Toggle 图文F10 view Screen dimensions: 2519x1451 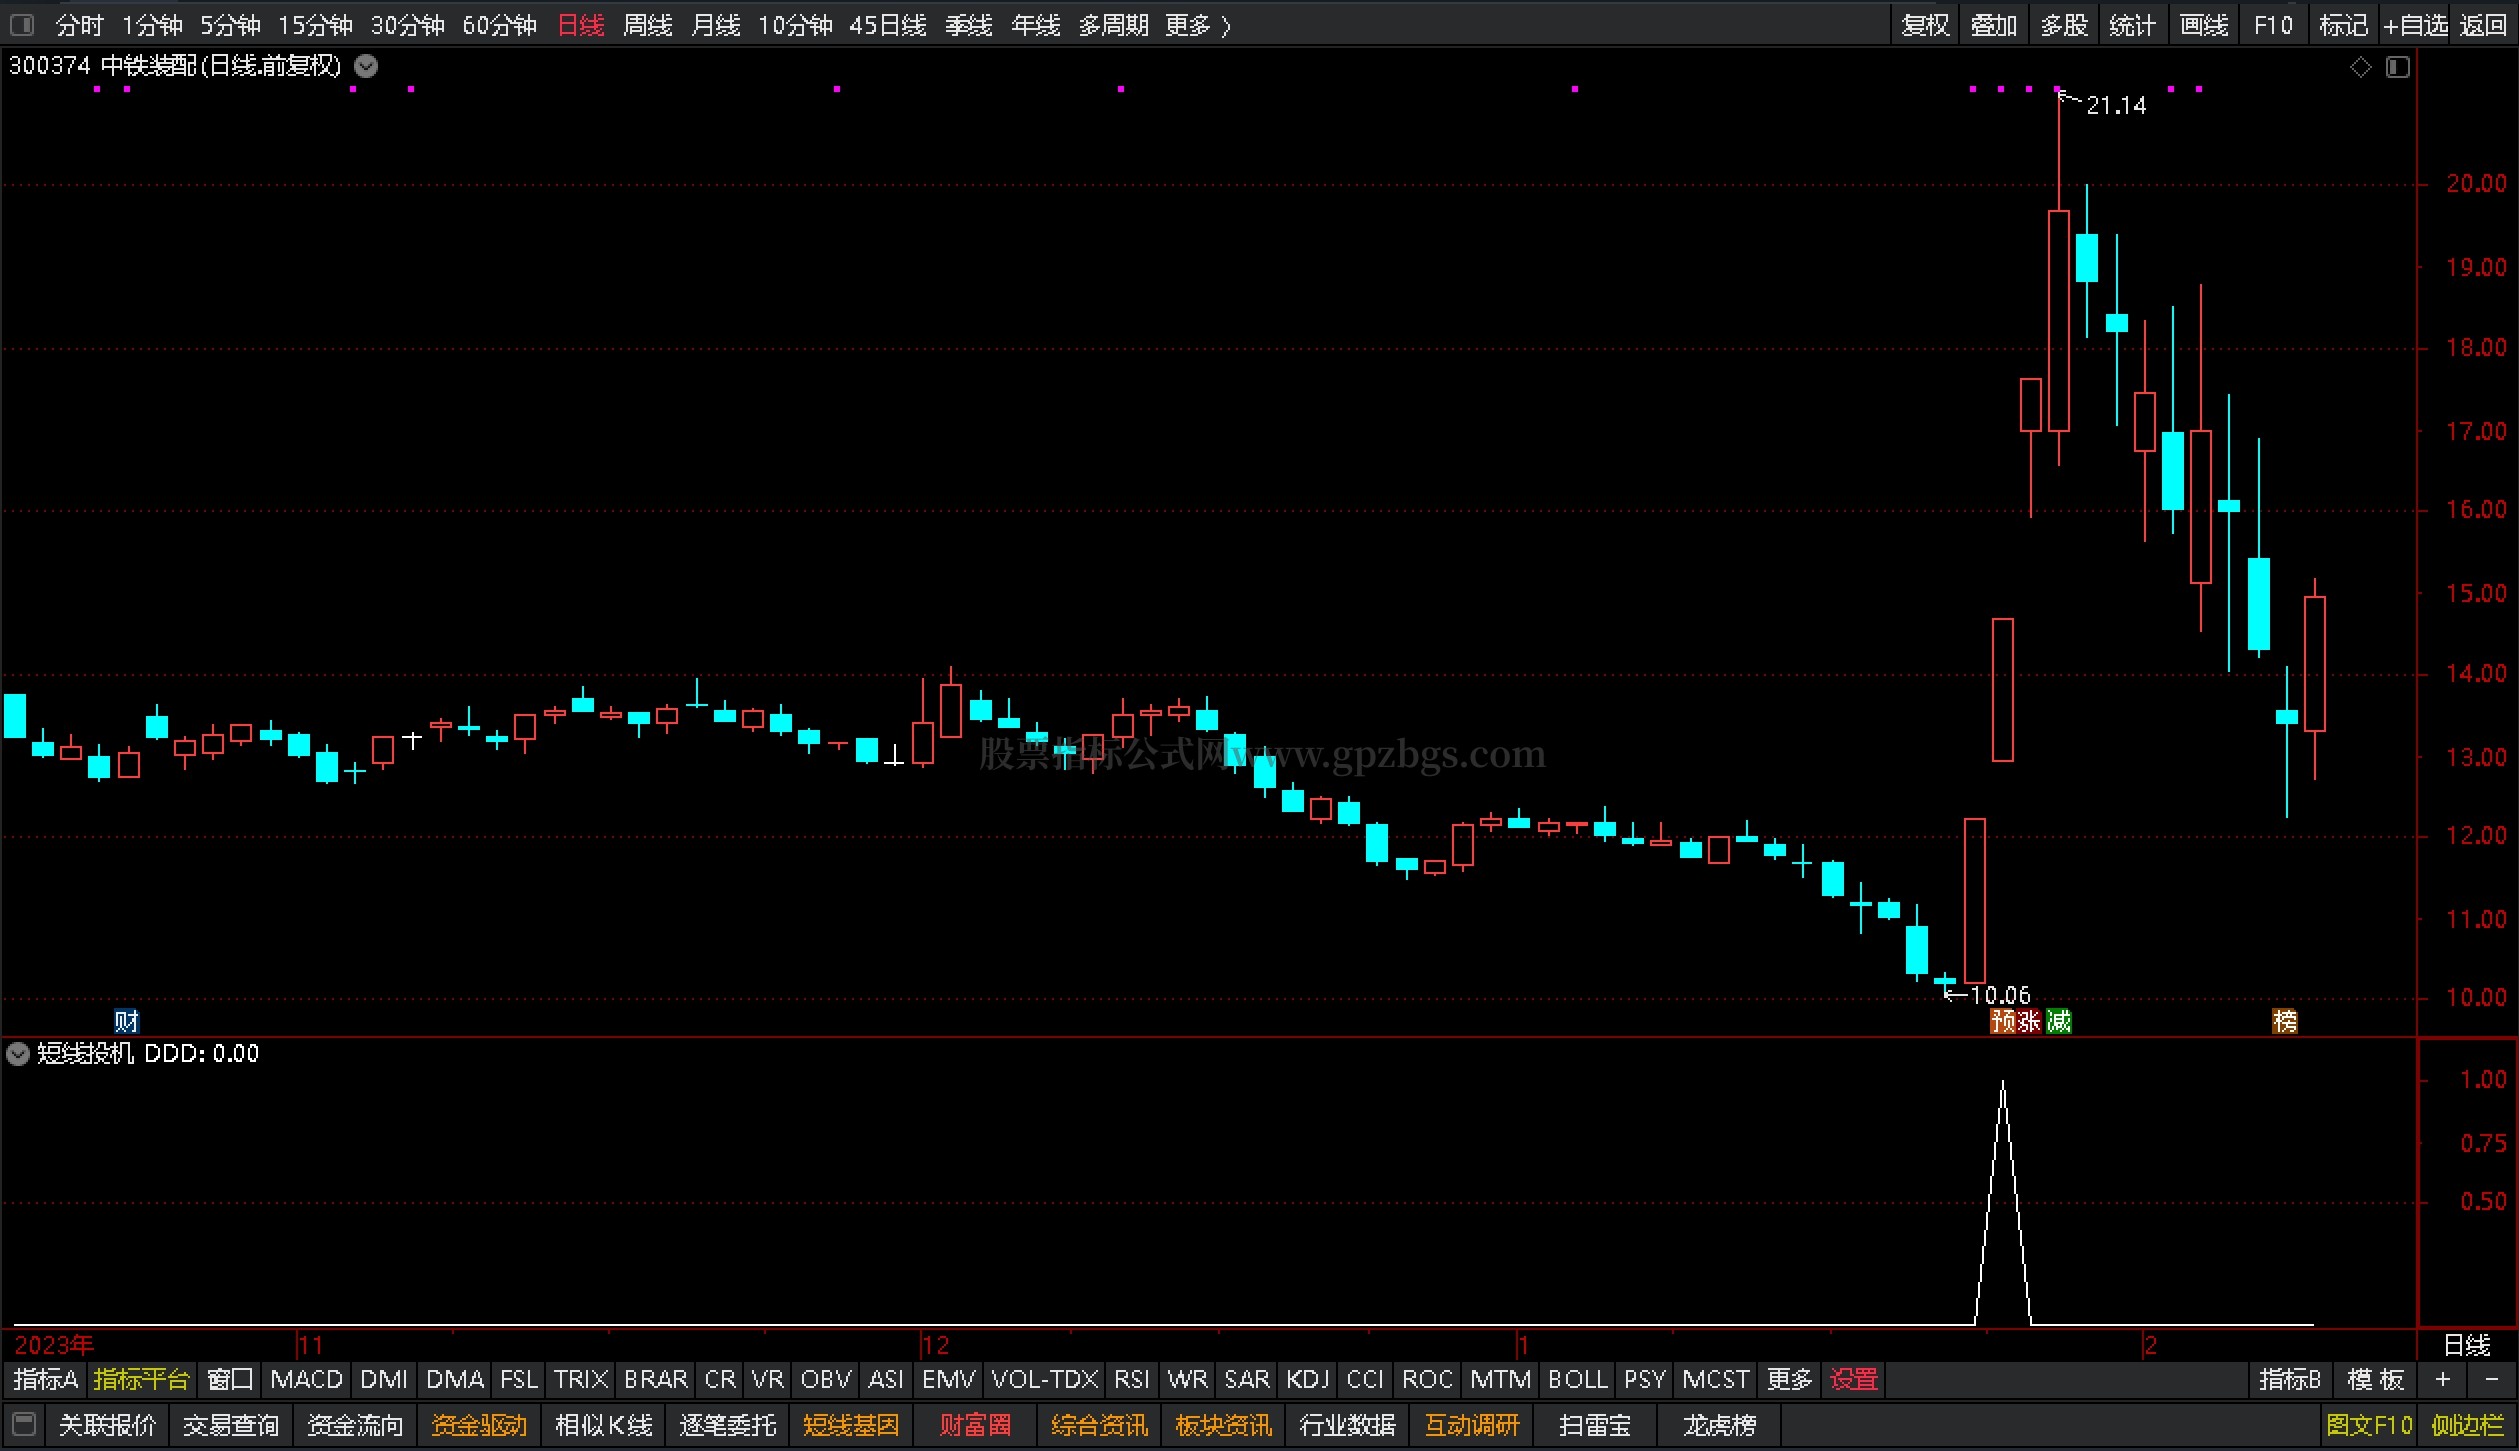click(x=2369, y=1424)
